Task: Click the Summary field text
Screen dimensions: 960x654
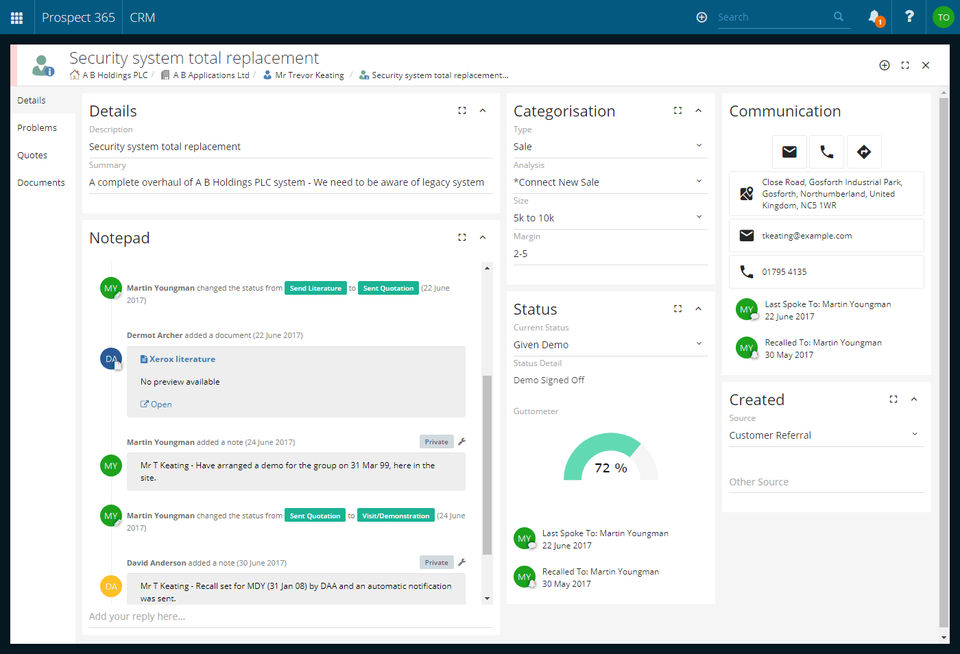Action: 290,182
